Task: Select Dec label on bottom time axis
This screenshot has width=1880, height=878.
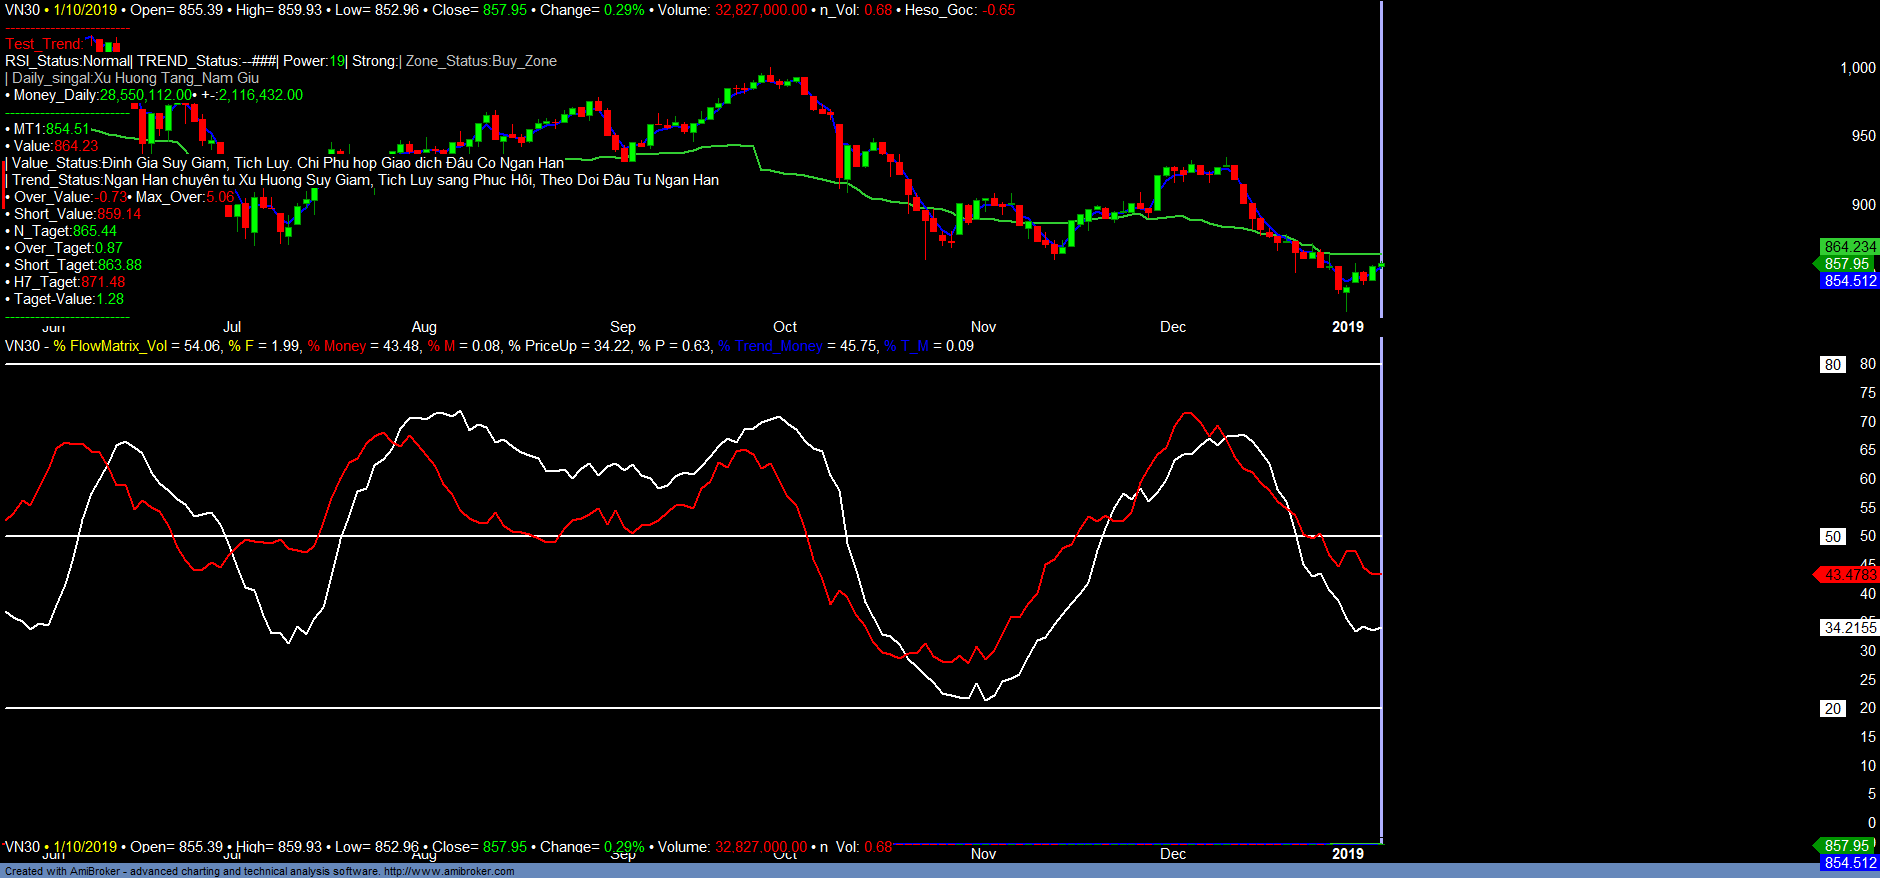Action: [x=1172, y=854]
